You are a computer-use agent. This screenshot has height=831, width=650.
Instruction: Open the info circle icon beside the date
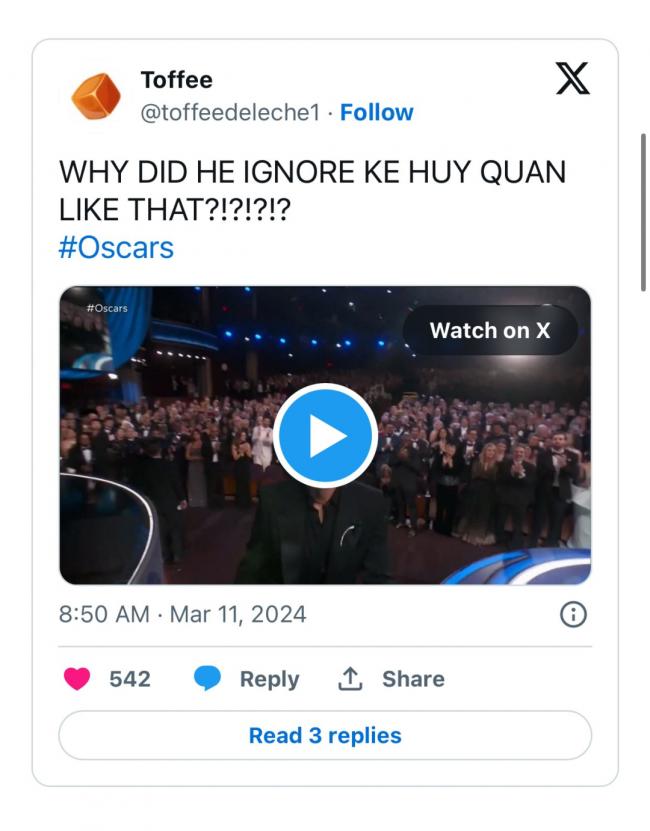click(x=572, y=614)
